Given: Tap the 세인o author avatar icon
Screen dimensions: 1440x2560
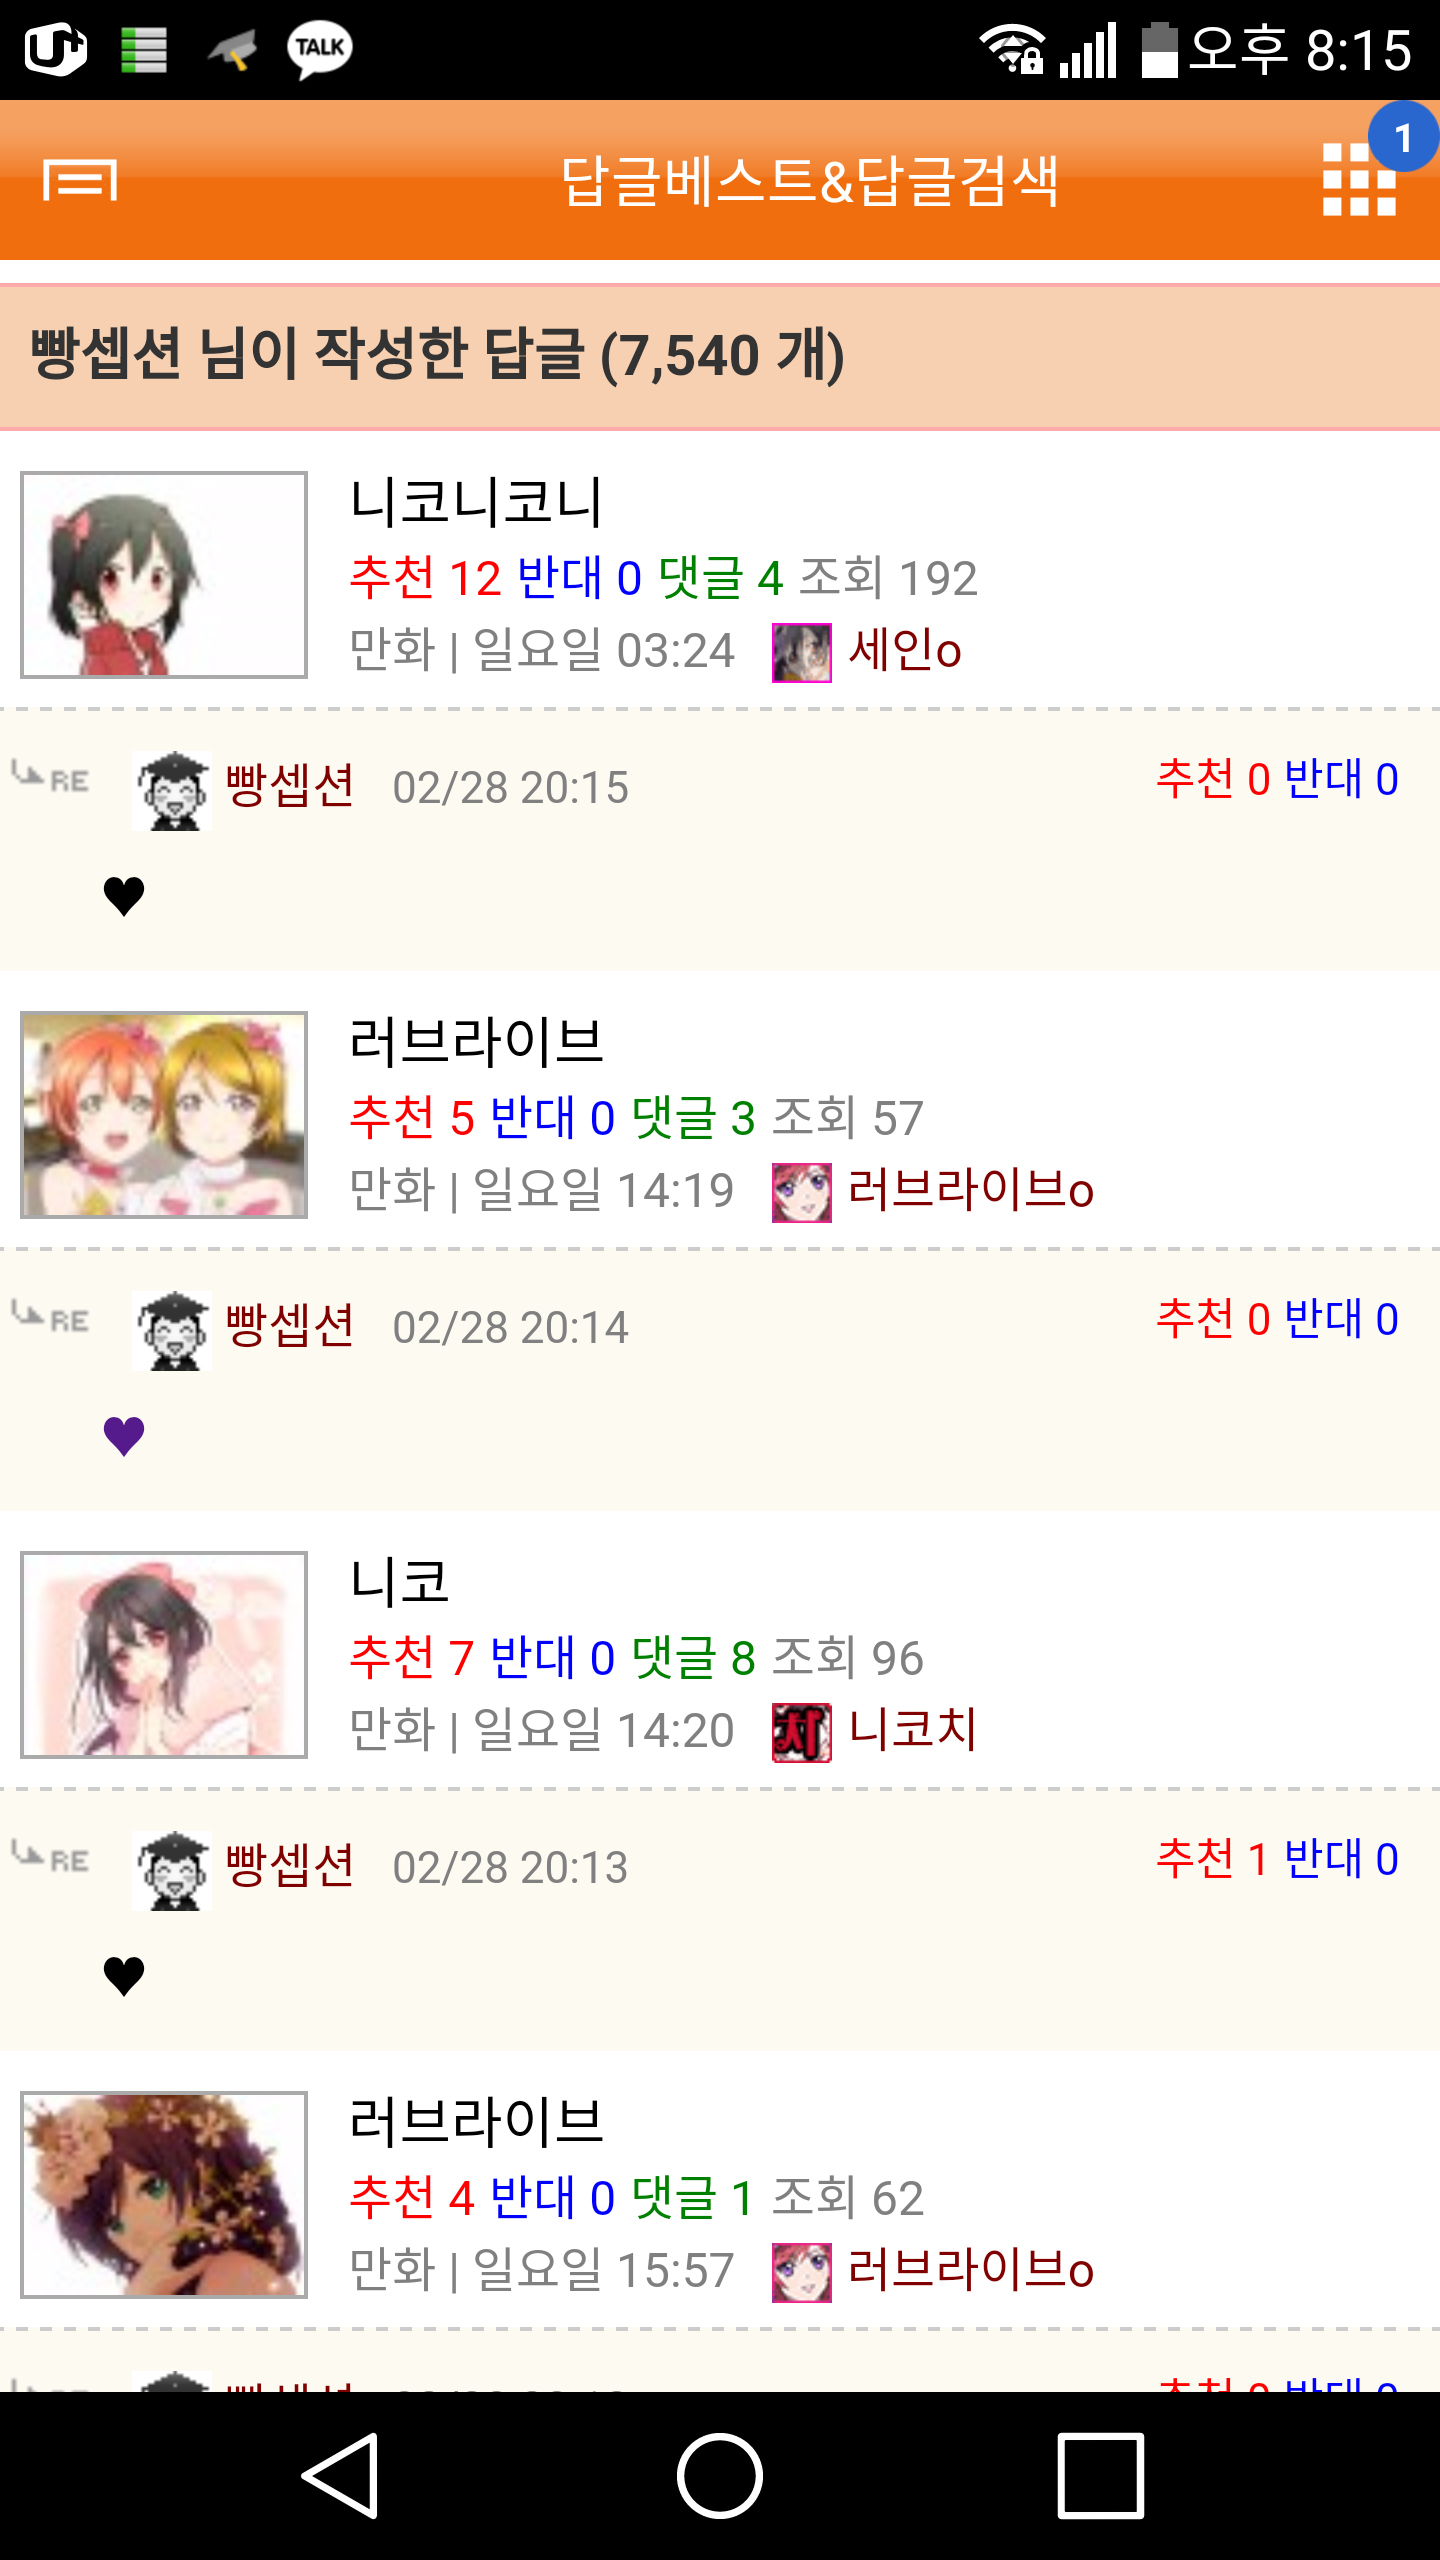Looking at the screenshot, I should click(x=802, y=653).
